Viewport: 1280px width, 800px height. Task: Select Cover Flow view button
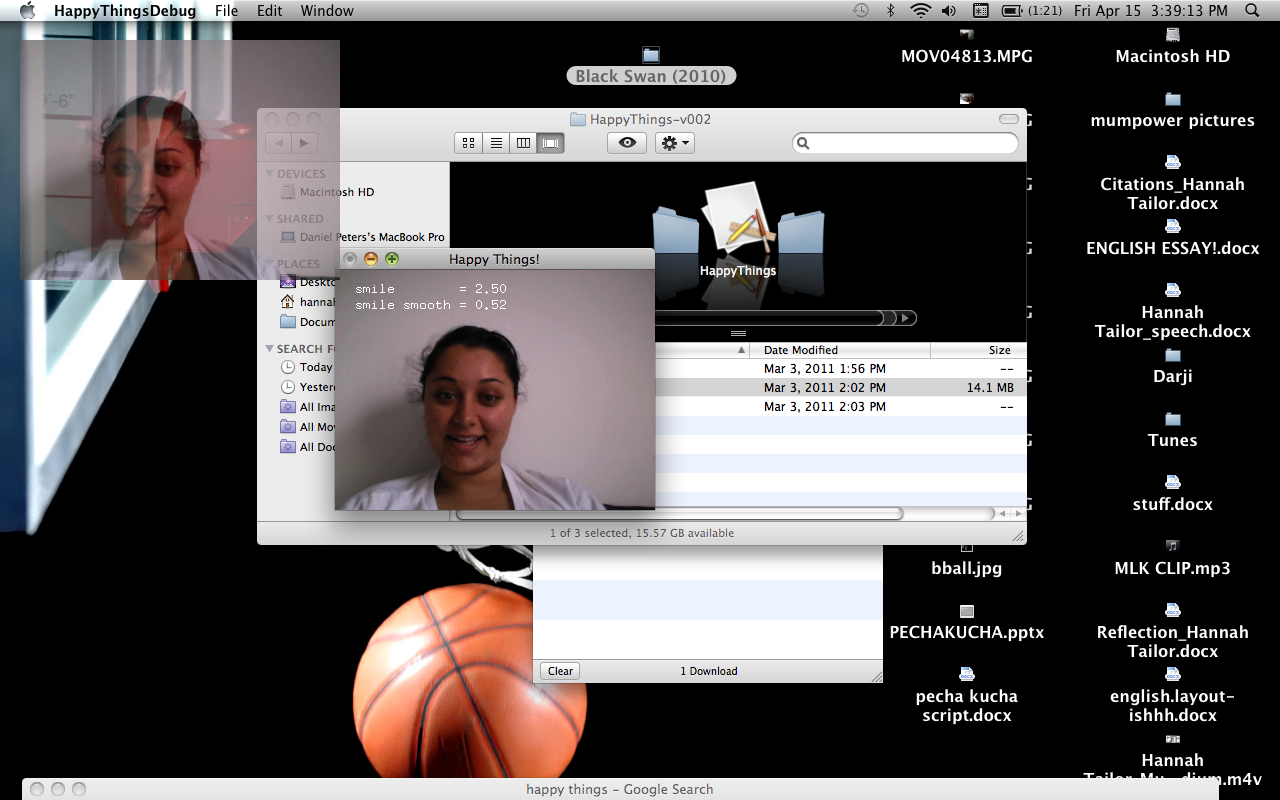point(551,143)
